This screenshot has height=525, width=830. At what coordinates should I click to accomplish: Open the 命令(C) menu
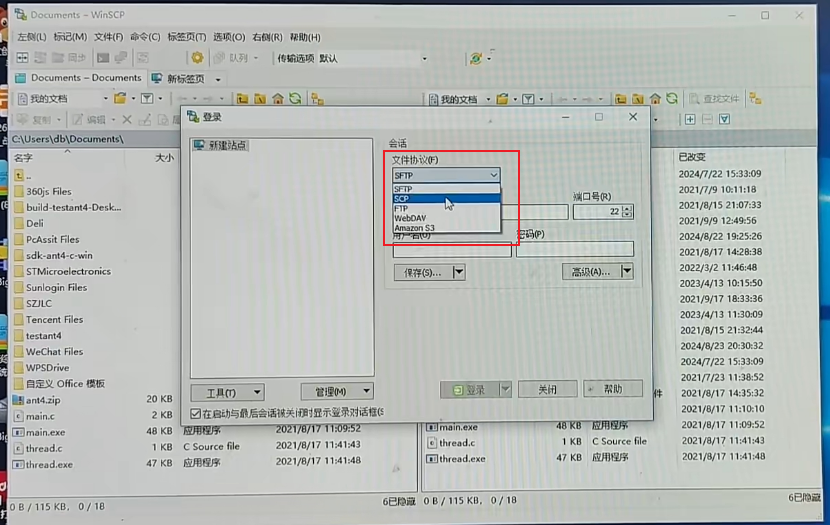click(x=145, y=37)
